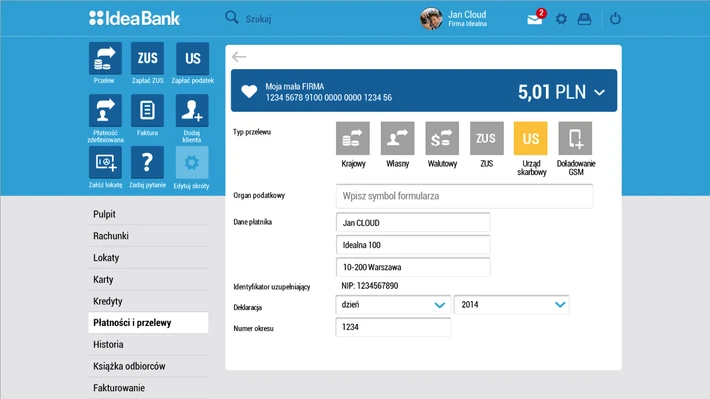Open the Dodaj klienta shortcut icon
Screen dimensions: 710x399
192,111
